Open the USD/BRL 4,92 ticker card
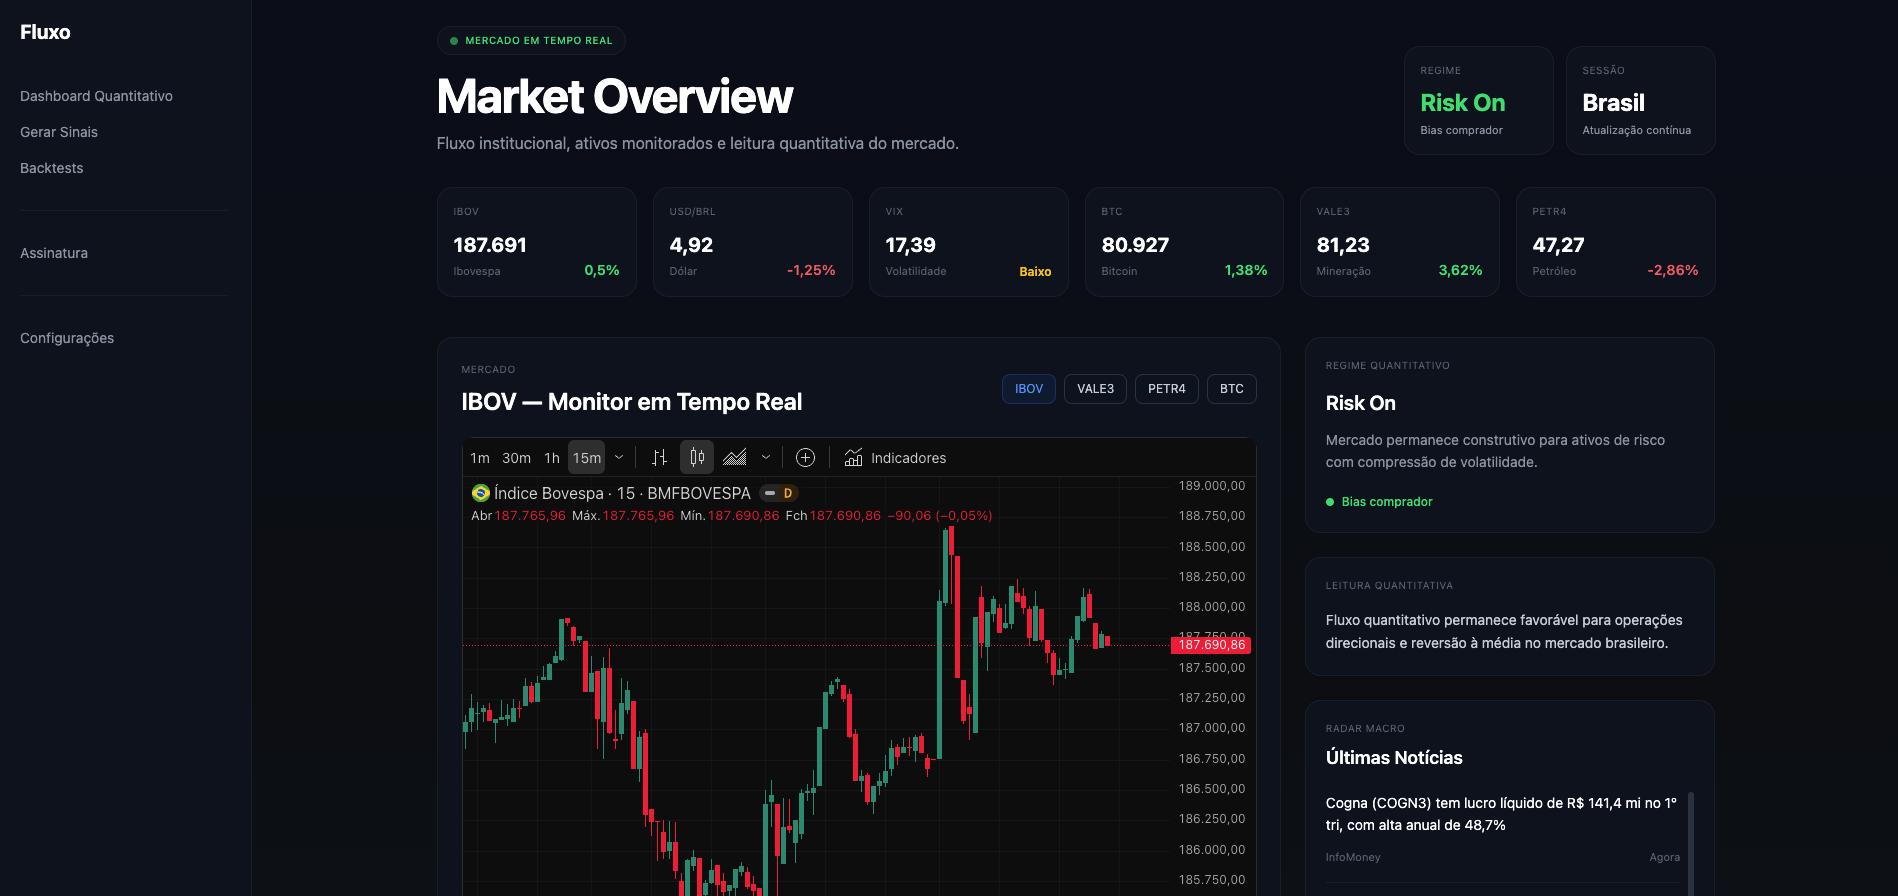1898x896 pixels. [753, 242]
